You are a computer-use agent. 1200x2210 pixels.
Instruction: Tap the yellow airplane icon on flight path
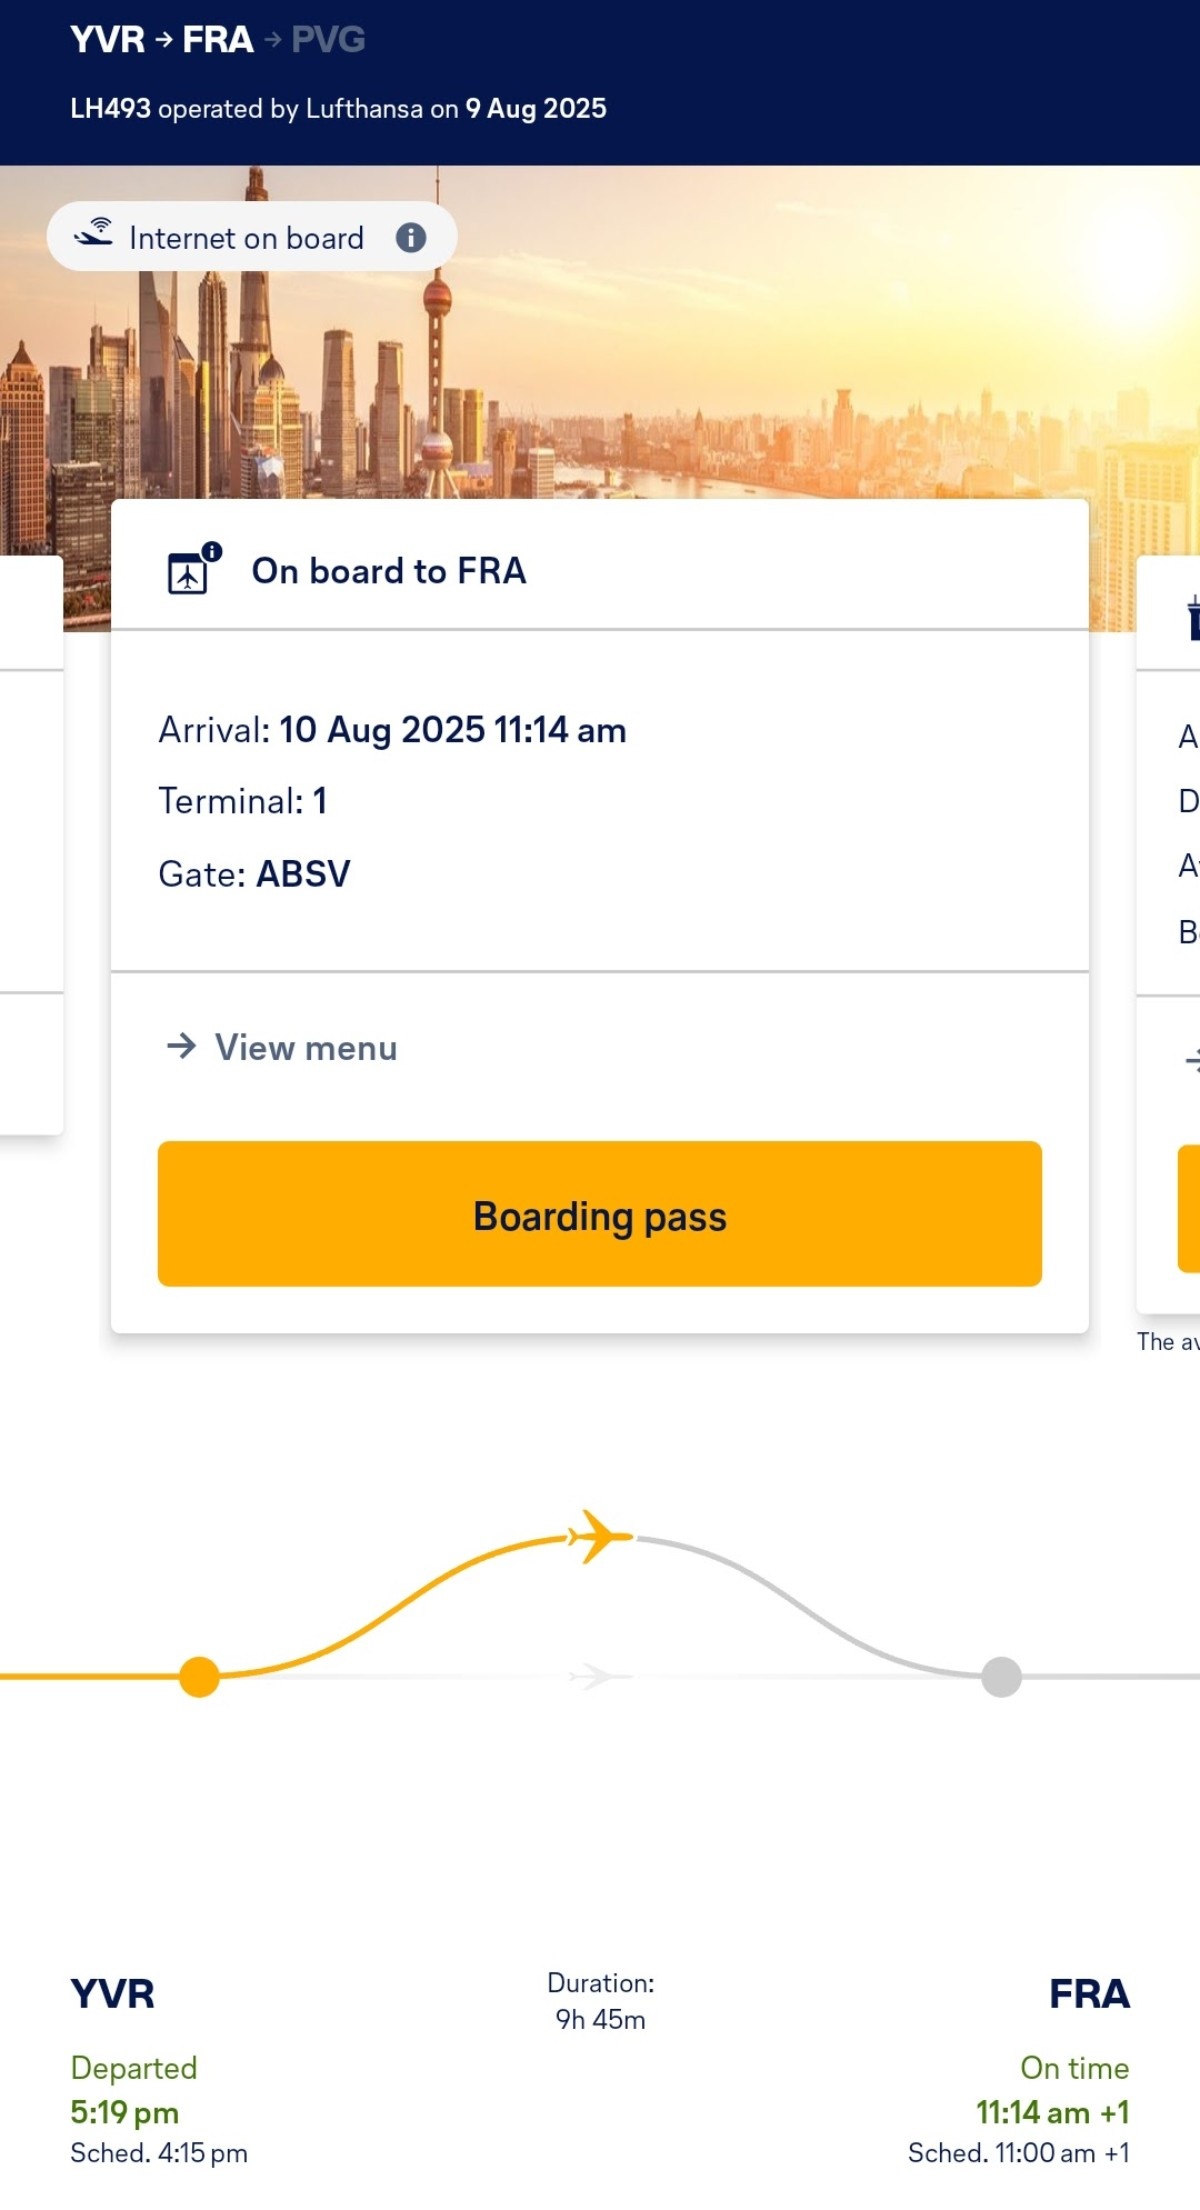point(600,1536)
